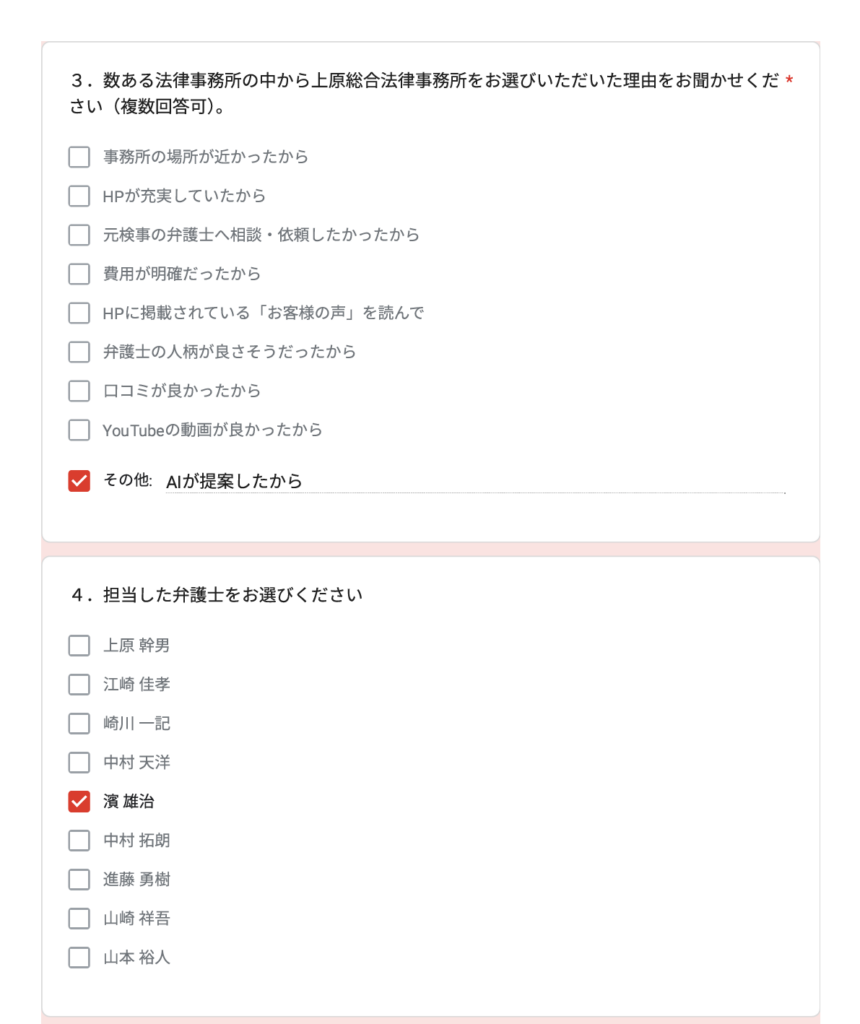
Task: Enable '費用が明確だったから' checkbox
Action: pyautogui.click(x=79, y=274)
